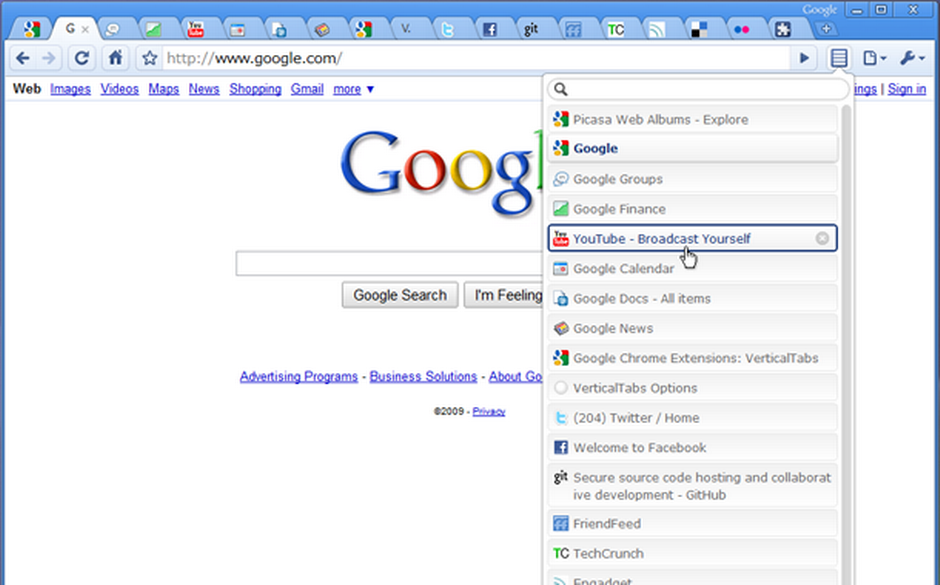Select 'Google Docs - All items' in the list

point(692,298)
